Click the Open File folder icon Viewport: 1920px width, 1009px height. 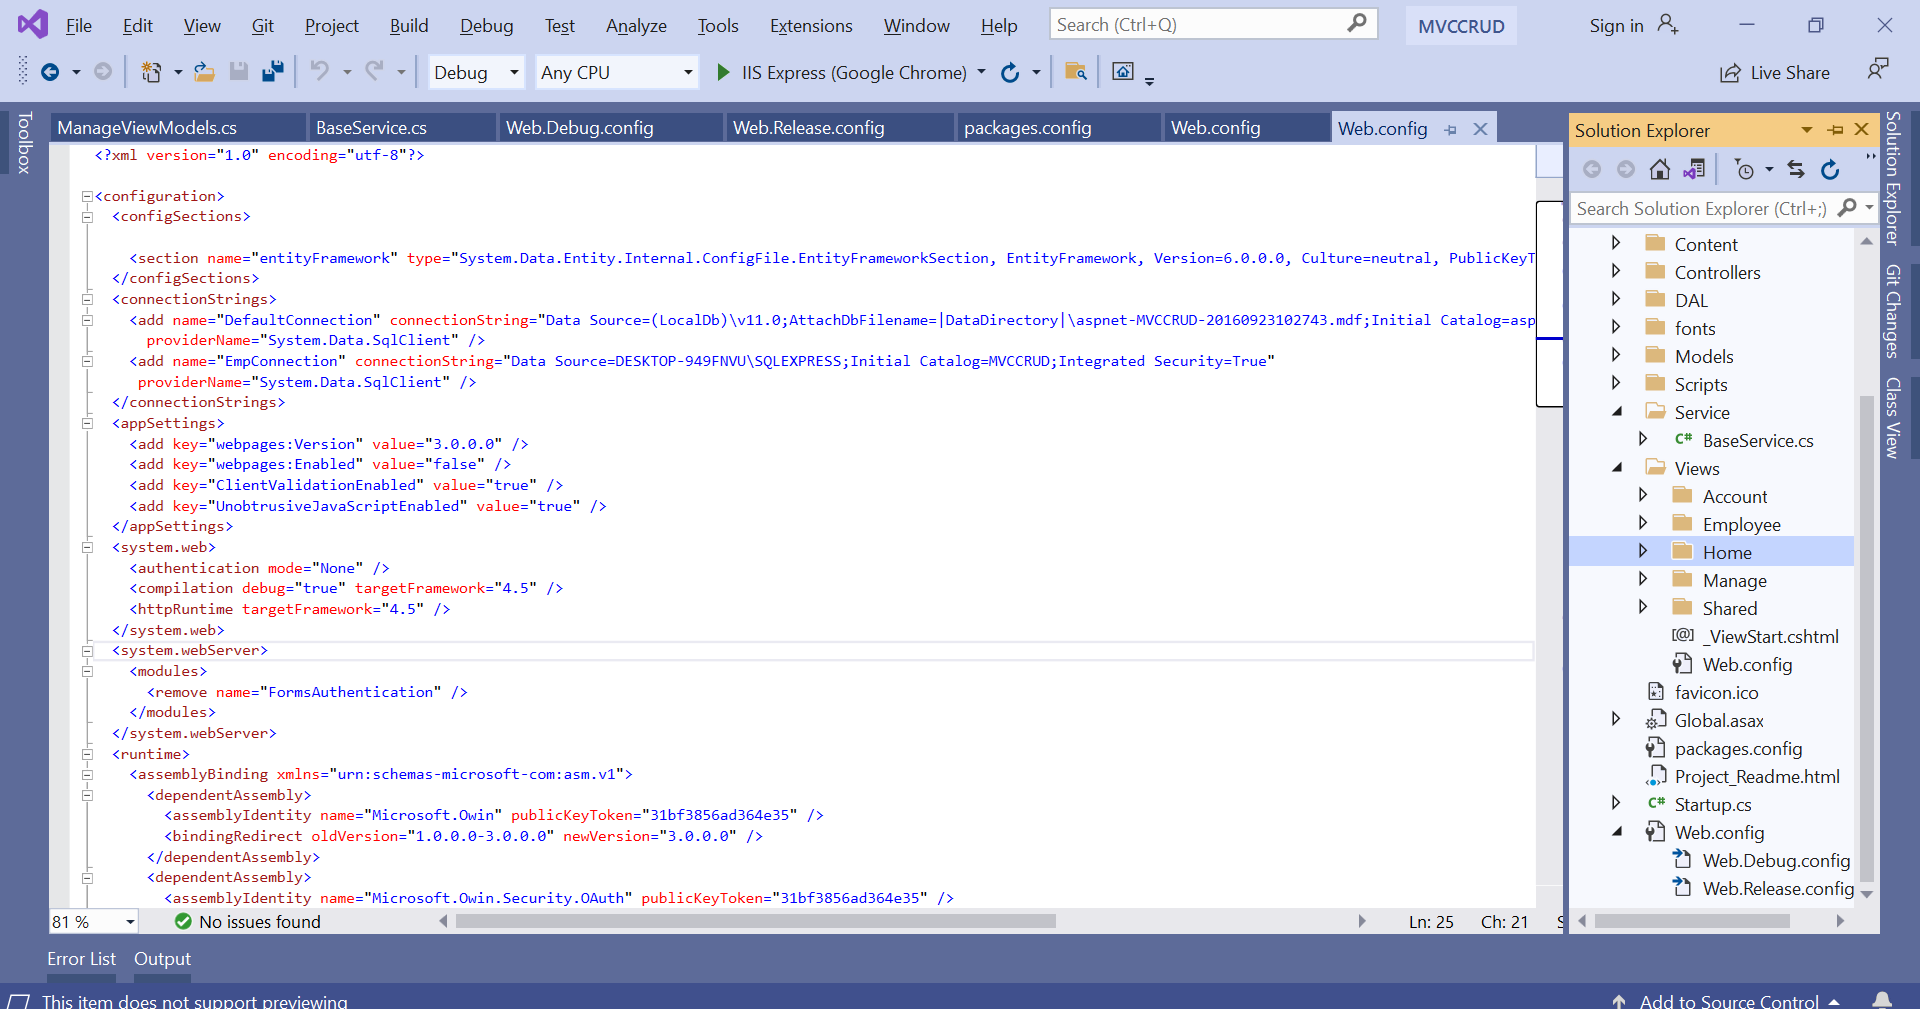pos(204,72)
